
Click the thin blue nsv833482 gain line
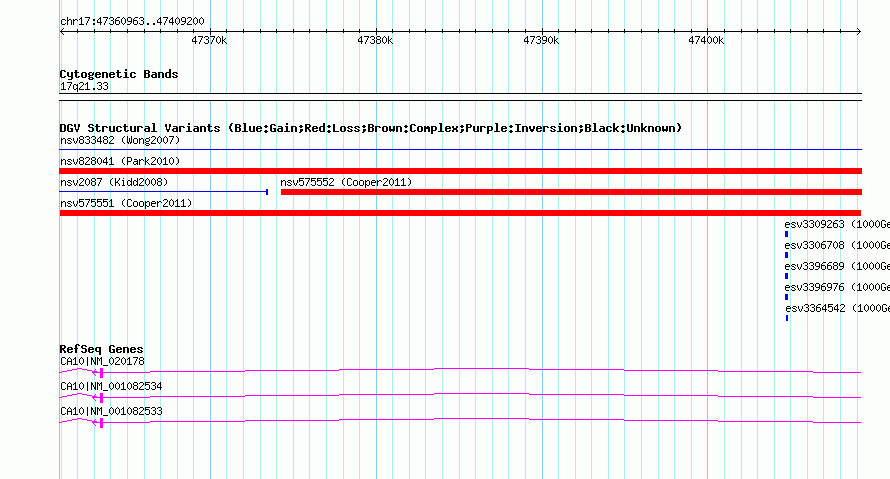coord(460,149)
